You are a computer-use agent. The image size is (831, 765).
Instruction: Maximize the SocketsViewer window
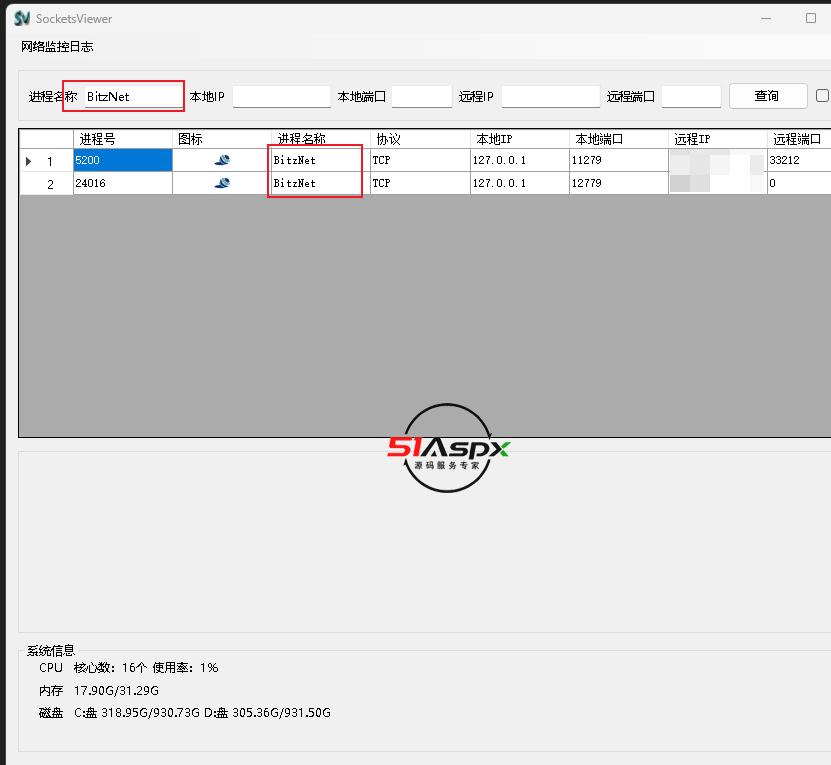[x=811, y=19]
